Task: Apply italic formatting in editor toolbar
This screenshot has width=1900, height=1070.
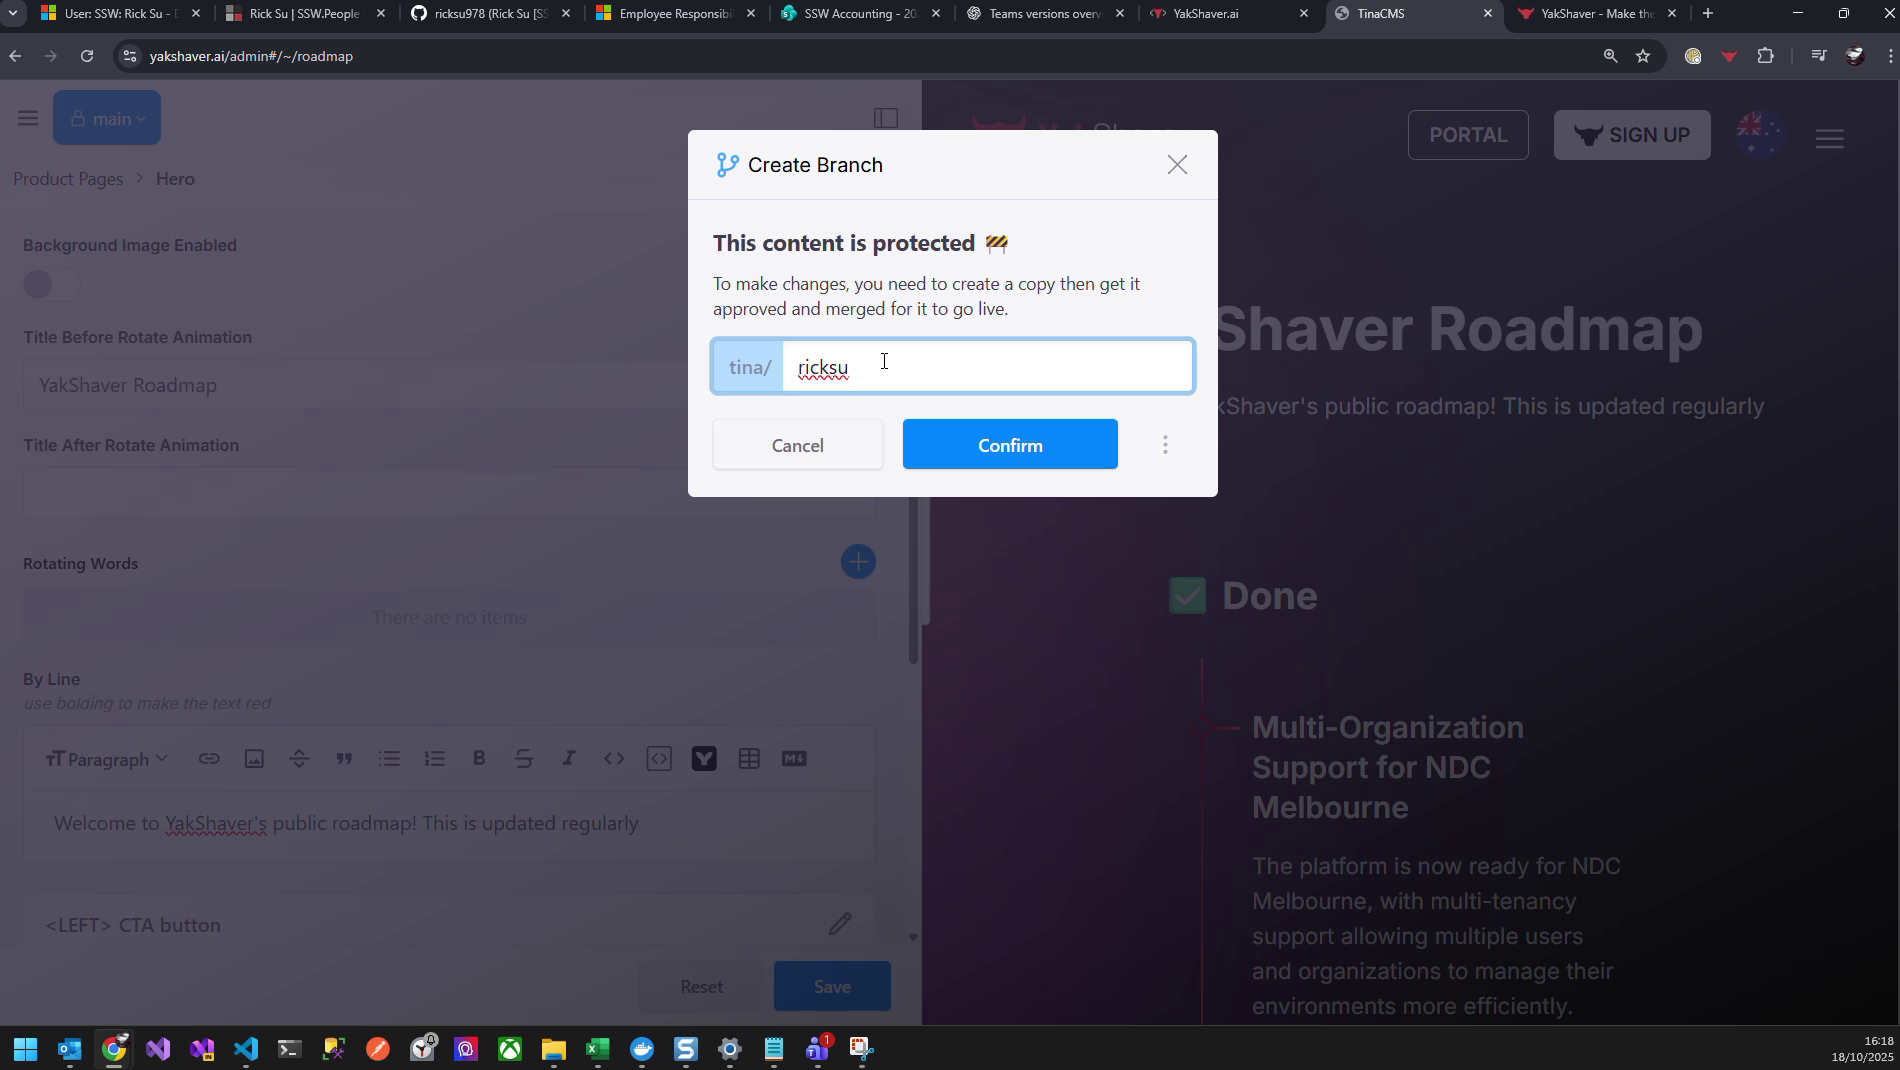Action: pos(569,759)
